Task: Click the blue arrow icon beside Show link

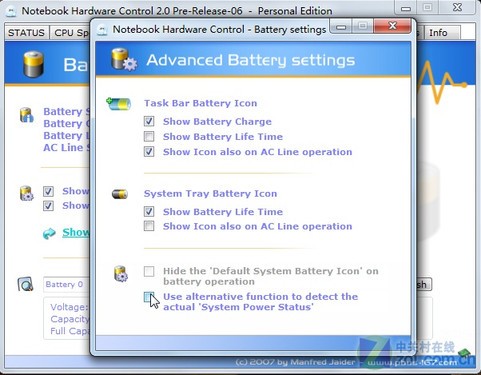Action: [49, 233]
